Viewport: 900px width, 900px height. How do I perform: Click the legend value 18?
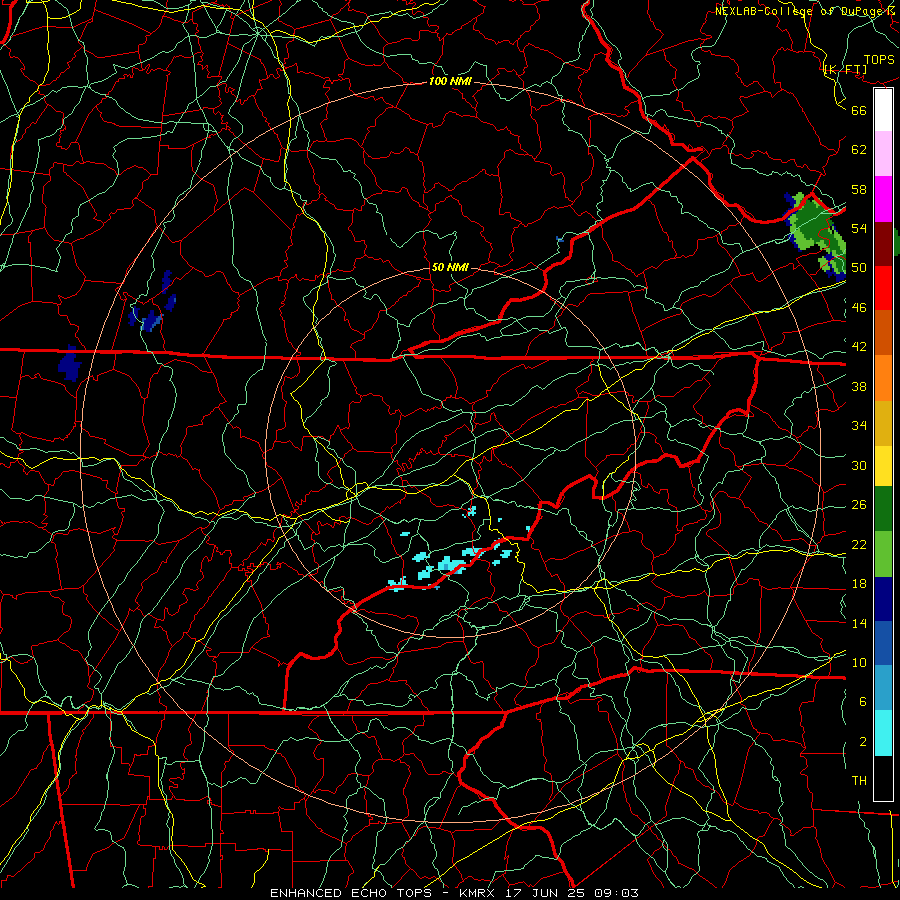pyautogui.click(x=859, y=584)
